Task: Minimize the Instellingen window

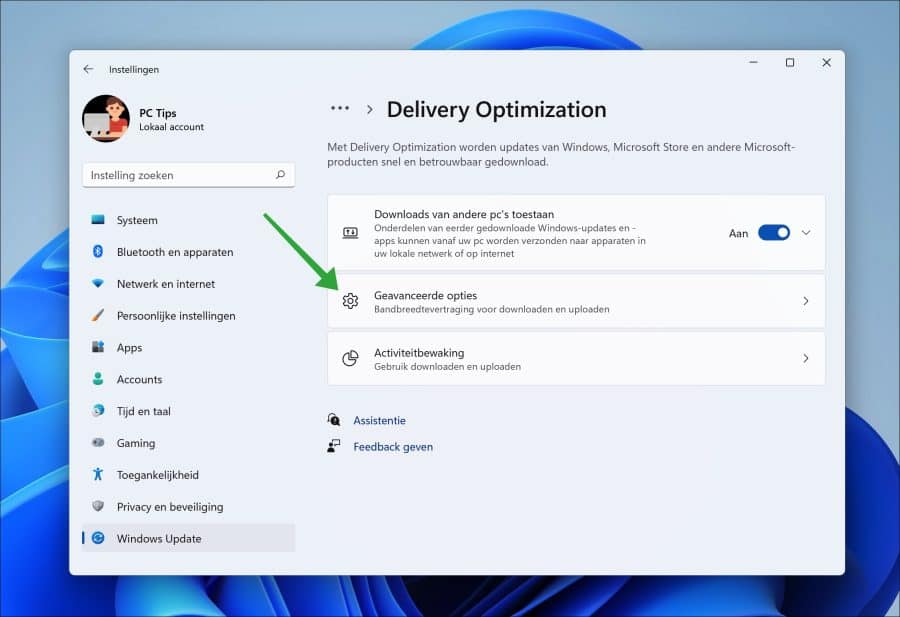Action: (x=754, y=62)
